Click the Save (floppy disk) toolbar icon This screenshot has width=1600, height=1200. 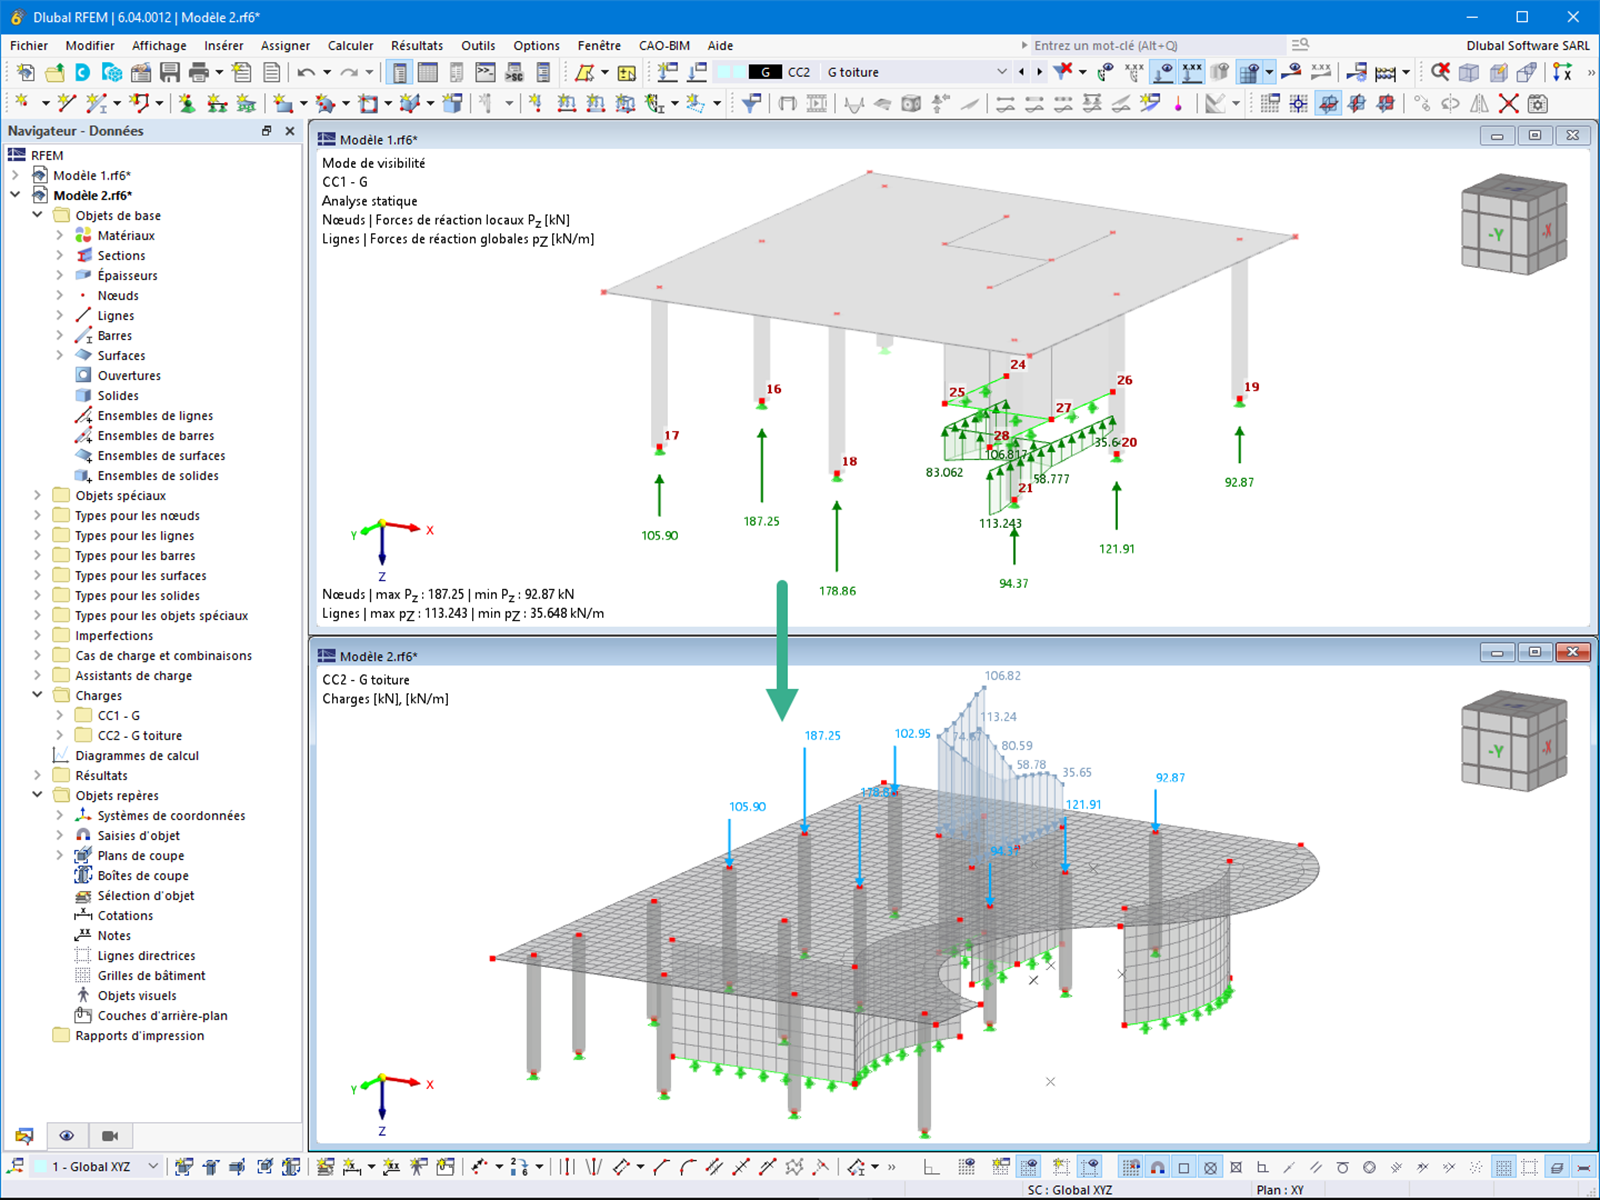coord(170,72)
